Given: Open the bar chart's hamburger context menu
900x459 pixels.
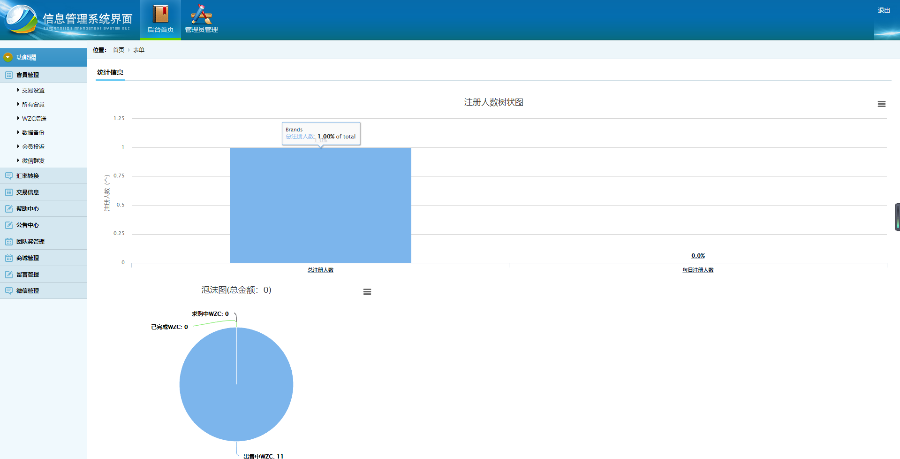Looking at the screenshot, I should coord(882,104).
